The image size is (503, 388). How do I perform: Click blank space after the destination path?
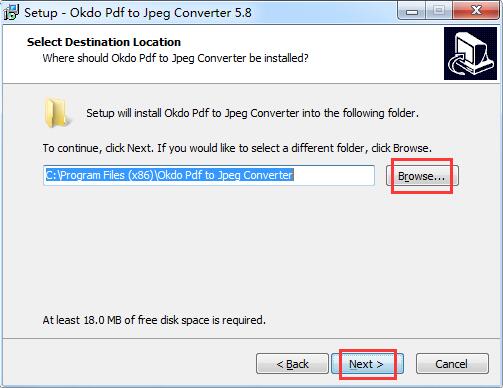[x=333, y=175]
